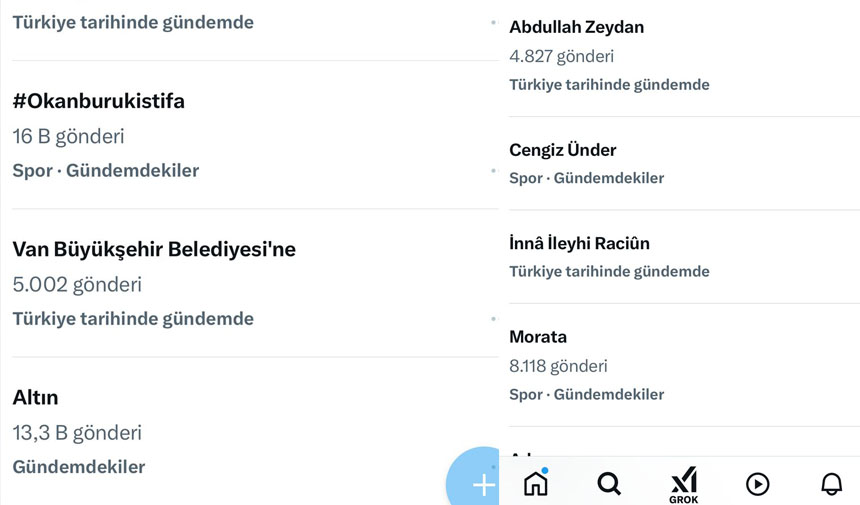The height and width of the screenshot is (505, 860).
Task: Tap the Search magnifier icon
Action: tap(609, 484)
